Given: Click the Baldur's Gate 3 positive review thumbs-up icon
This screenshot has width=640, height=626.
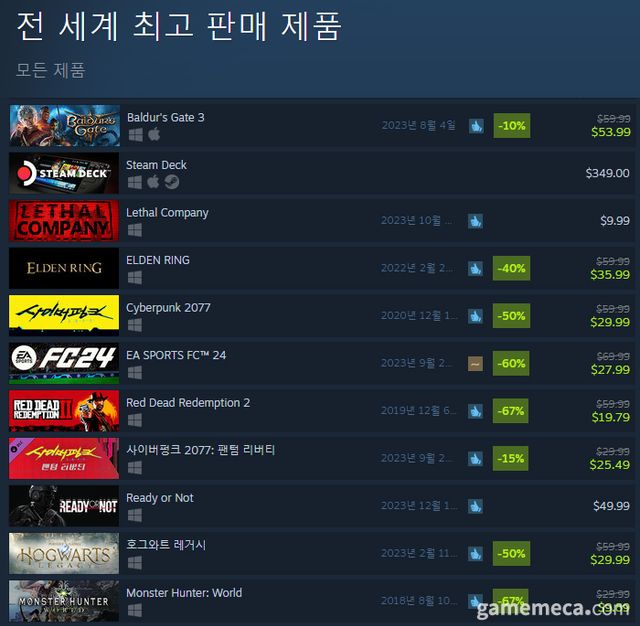Looking at the screenshot, I should [x=476, y=126].
